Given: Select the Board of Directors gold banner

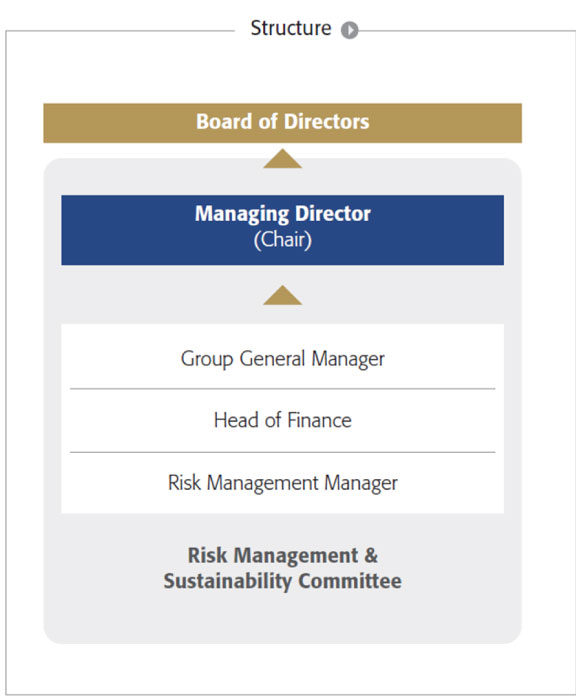Looking at the screenshot, I should (x=283, y=123).
